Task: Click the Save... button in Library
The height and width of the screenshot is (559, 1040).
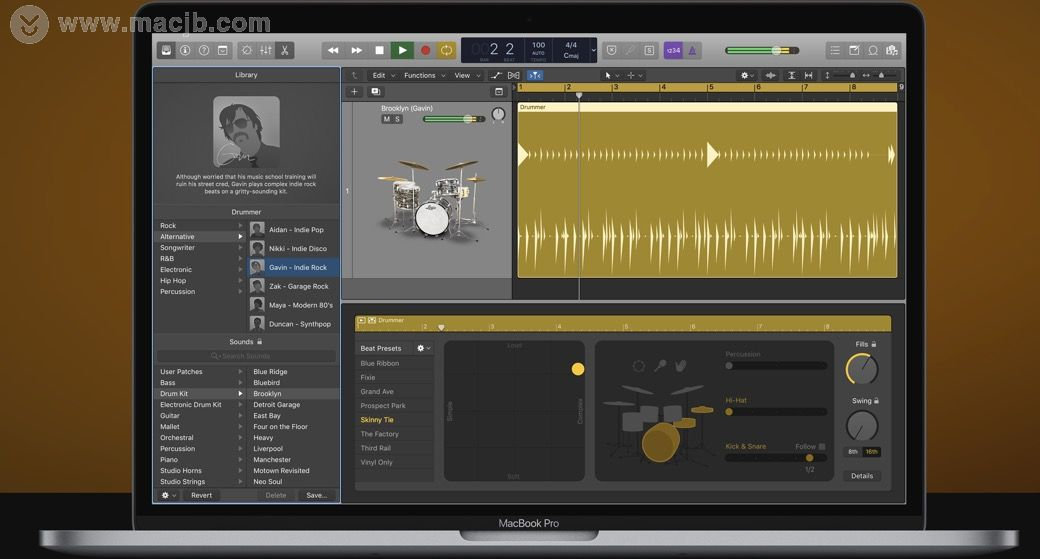Action: click(x=316, y=495)
